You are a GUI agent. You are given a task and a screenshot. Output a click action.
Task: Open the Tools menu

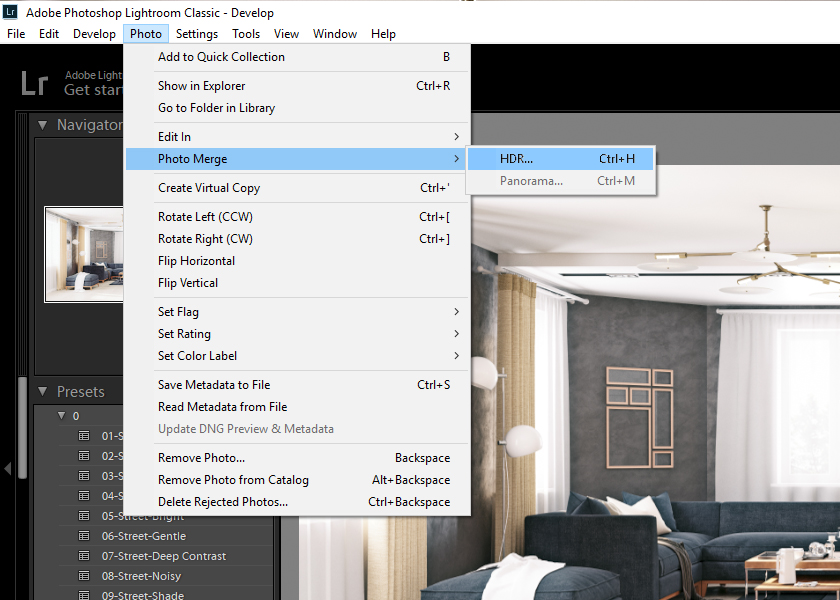[246, 34]
